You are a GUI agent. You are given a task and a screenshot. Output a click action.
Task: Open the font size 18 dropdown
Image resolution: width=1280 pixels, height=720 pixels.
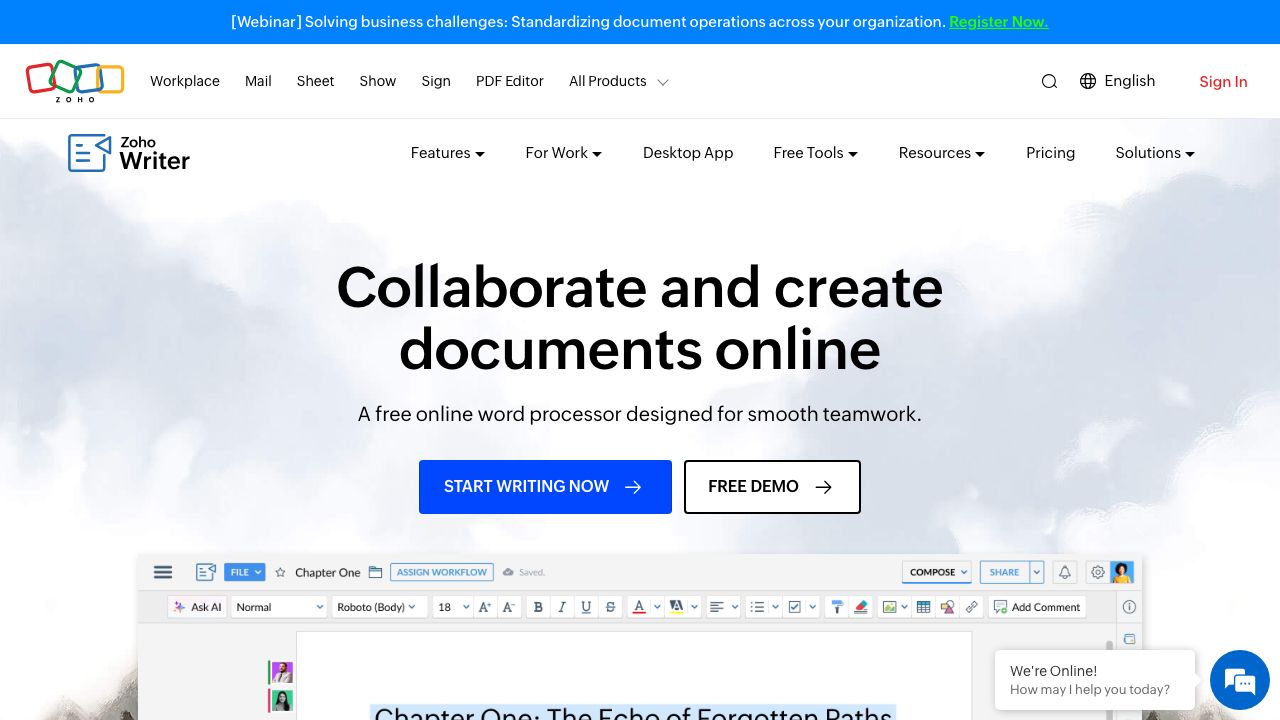click(452, 607)
